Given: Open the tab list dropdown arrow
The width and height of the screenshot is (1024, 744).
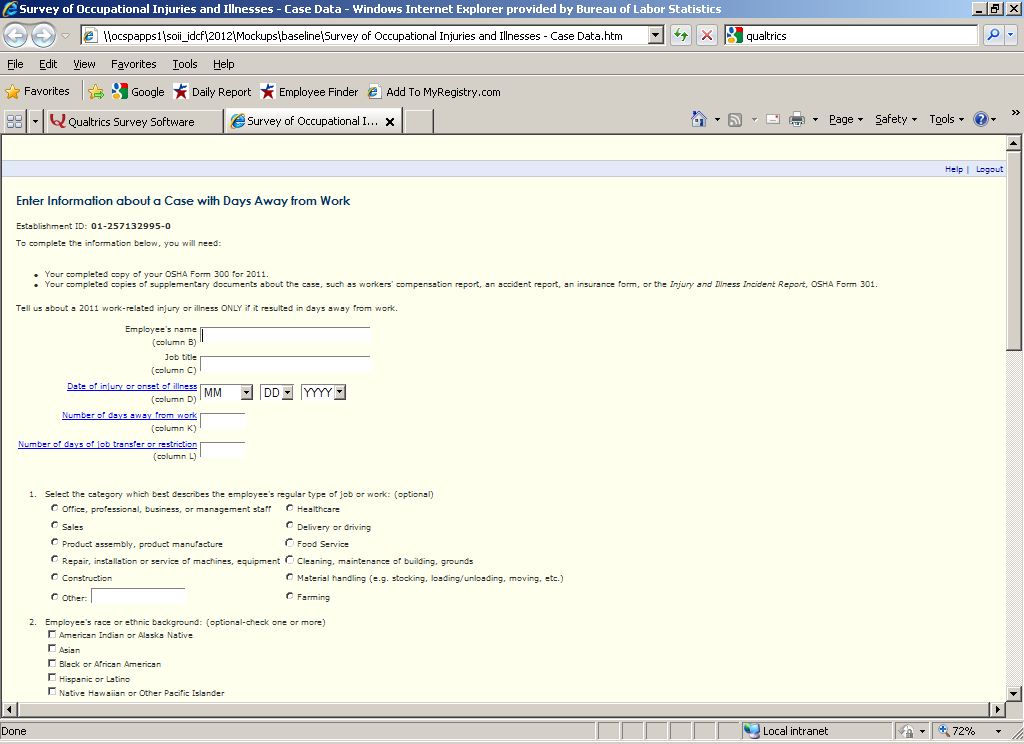Looking at the screenshot, I should click(x=35, y=121).
